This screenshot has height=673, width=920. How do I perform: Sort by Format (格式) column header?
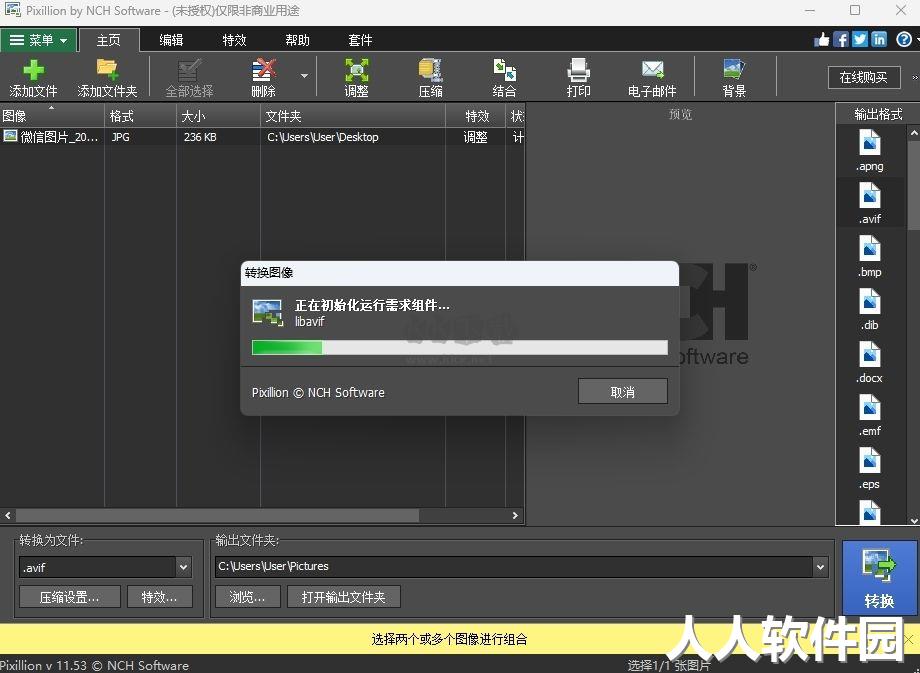click(140, 116)
